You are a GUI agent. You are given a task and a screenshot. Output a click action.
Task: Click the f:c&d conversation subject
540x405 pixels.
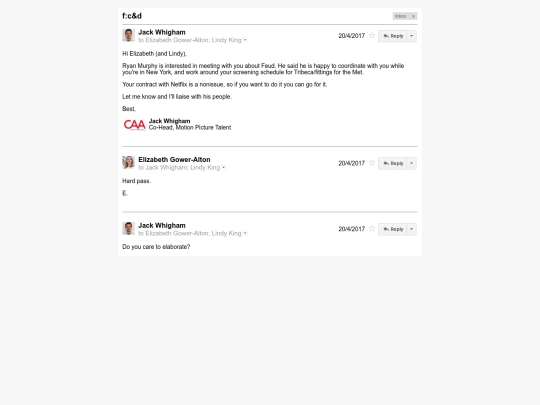[x=132, y=16]
